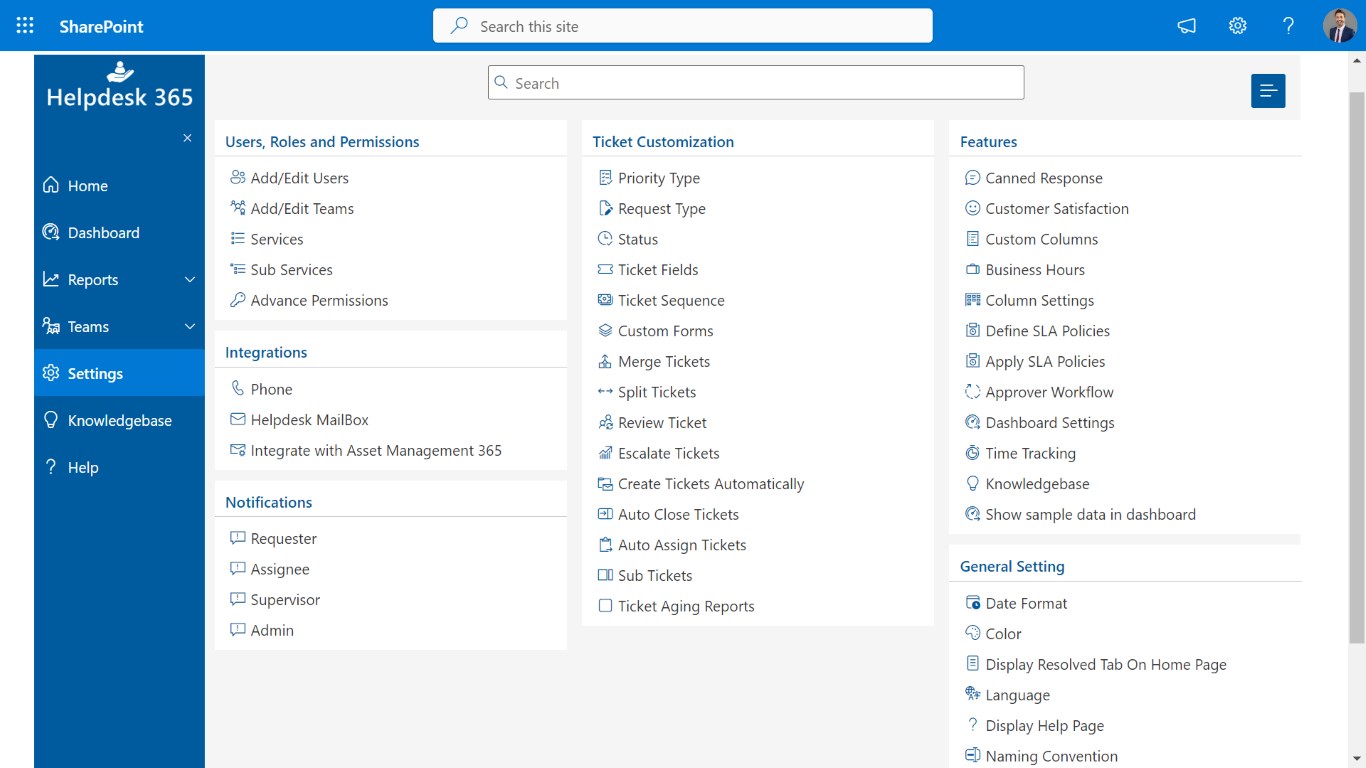Go to Dashboard in the sidebar

click(103, 233)
